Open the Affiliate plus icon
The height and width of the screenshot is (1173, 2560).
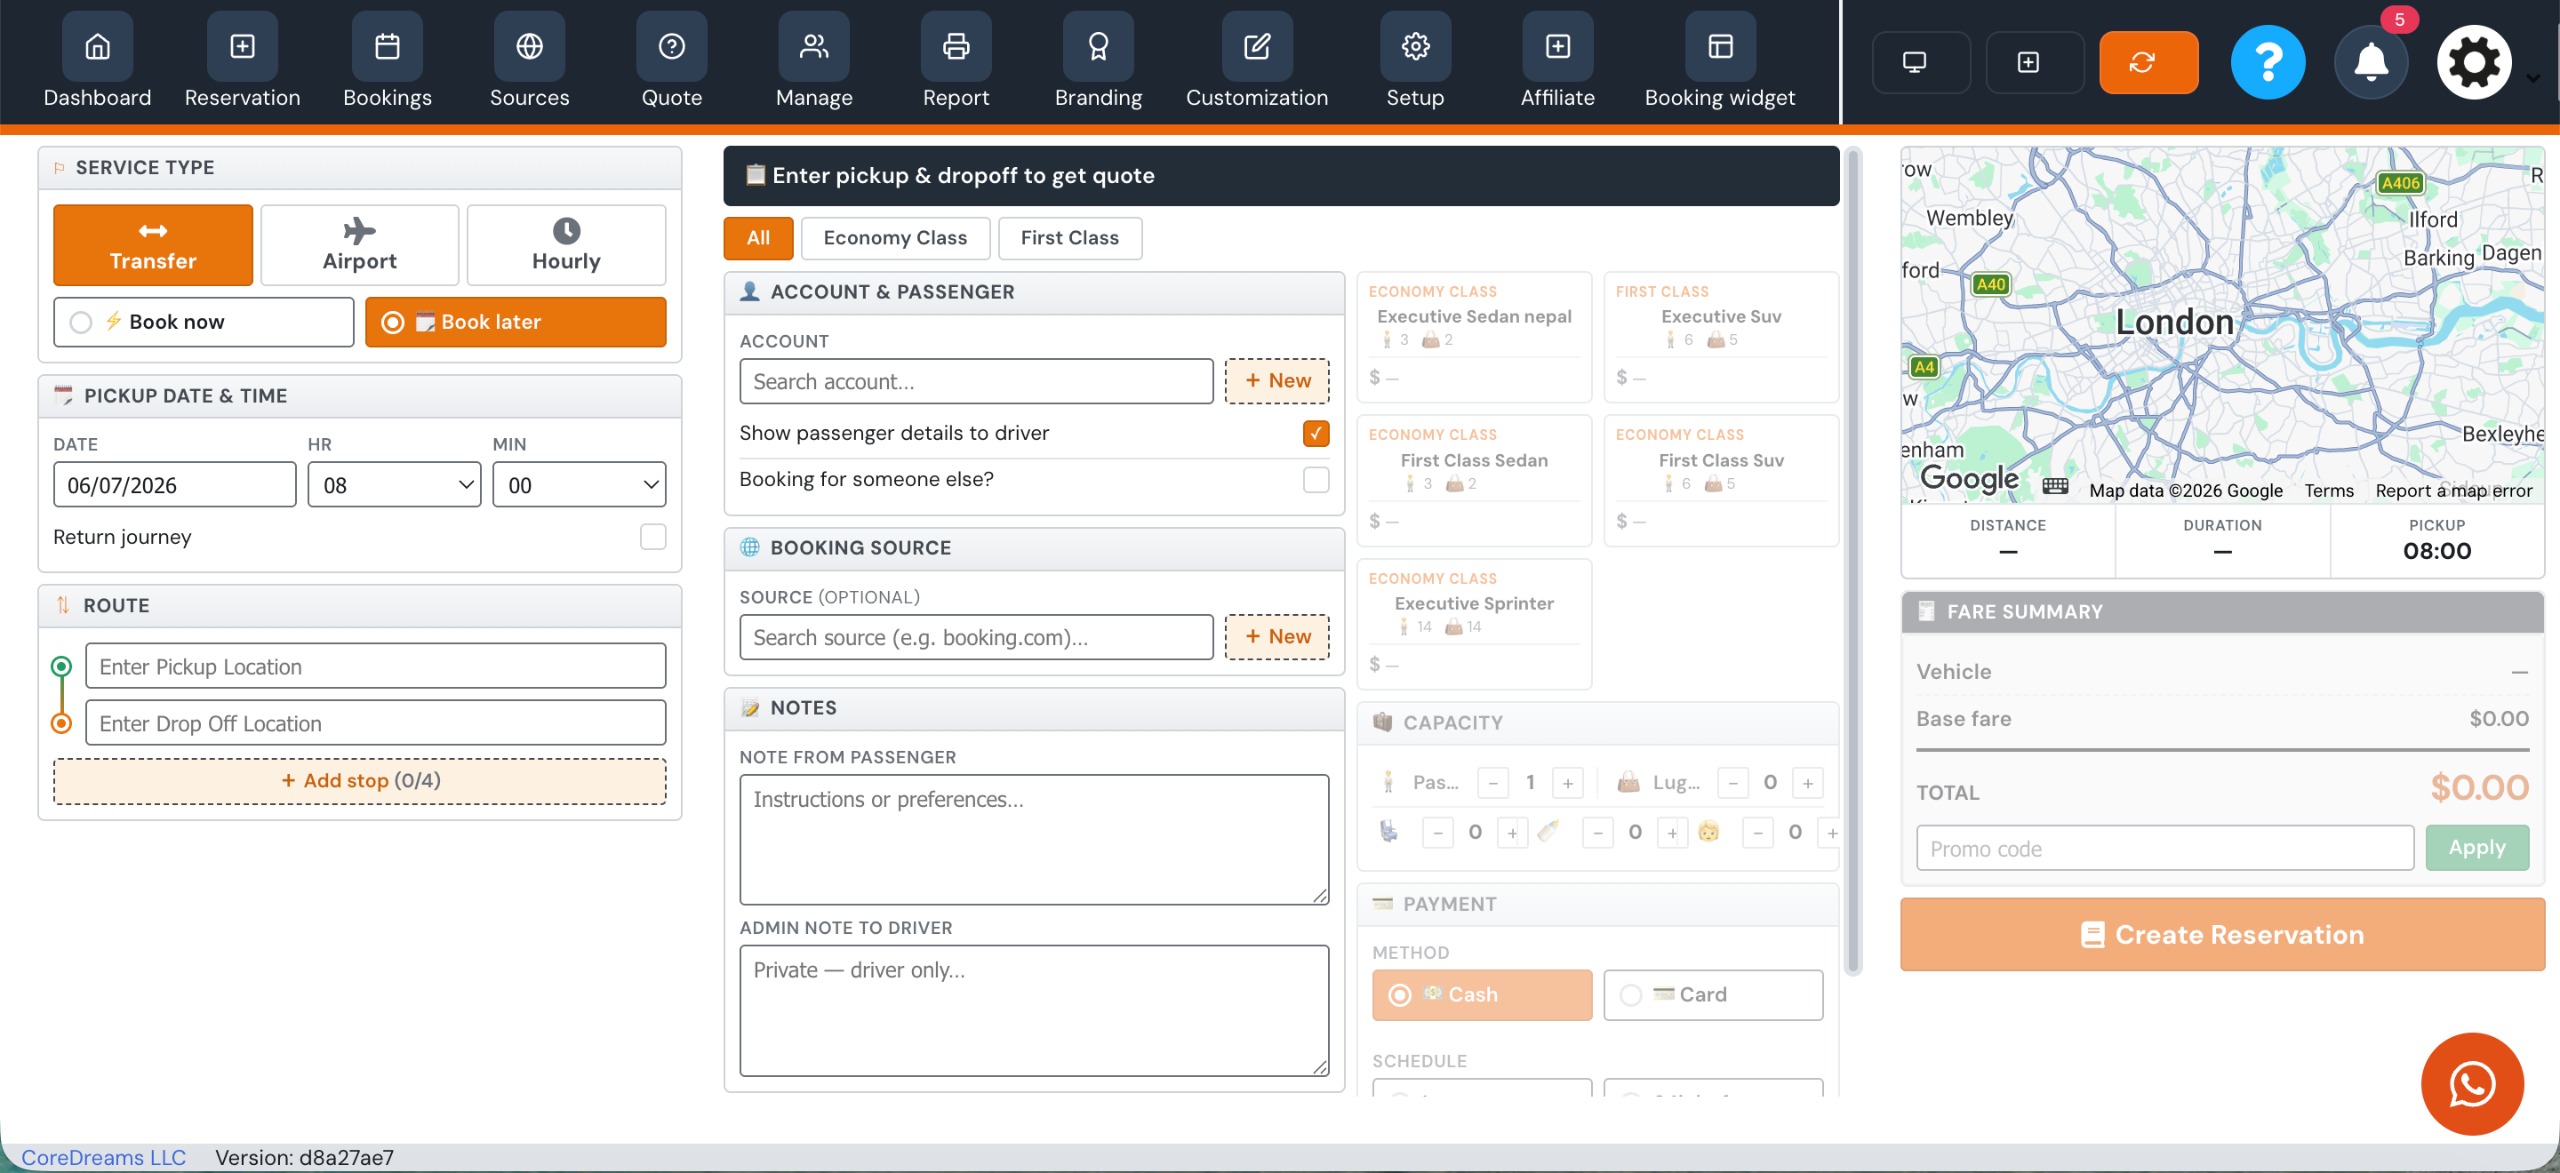click(1558, 46)
